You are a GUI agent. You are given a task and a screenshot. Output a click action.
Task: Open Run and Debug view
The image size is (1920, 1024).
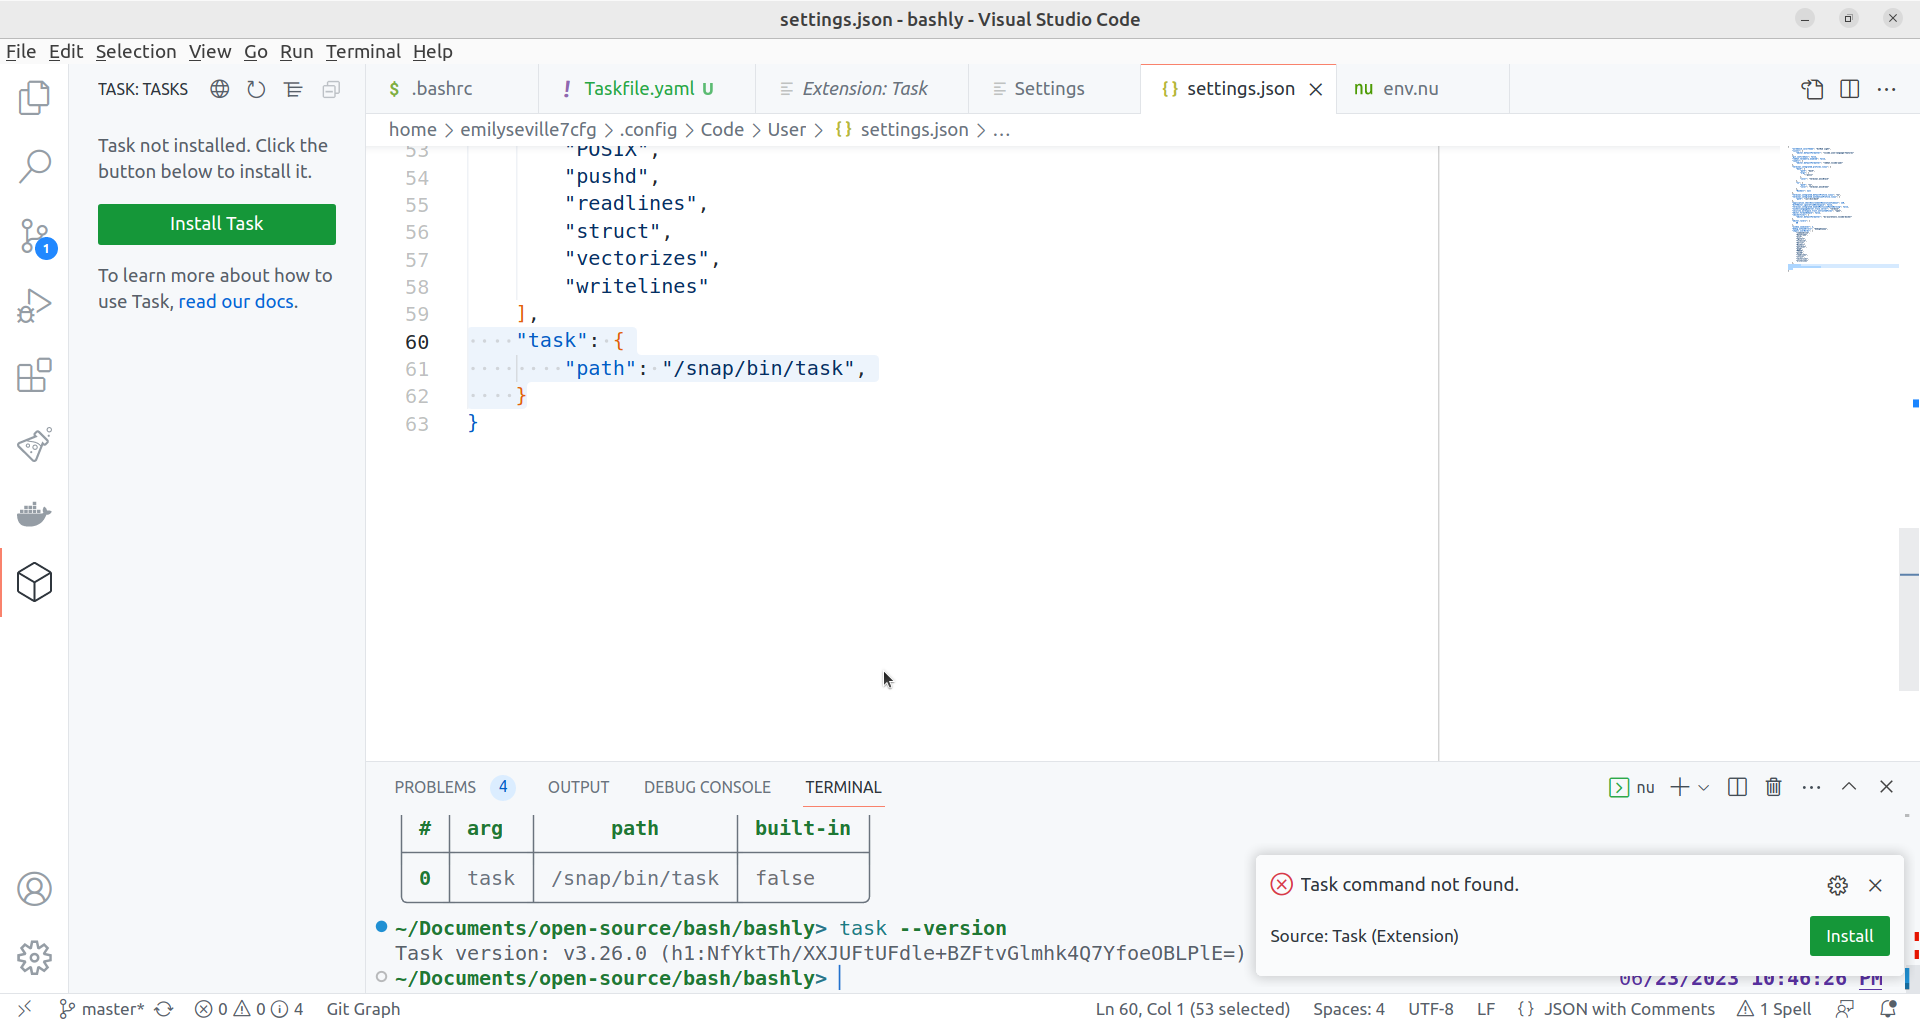[34, 306]
